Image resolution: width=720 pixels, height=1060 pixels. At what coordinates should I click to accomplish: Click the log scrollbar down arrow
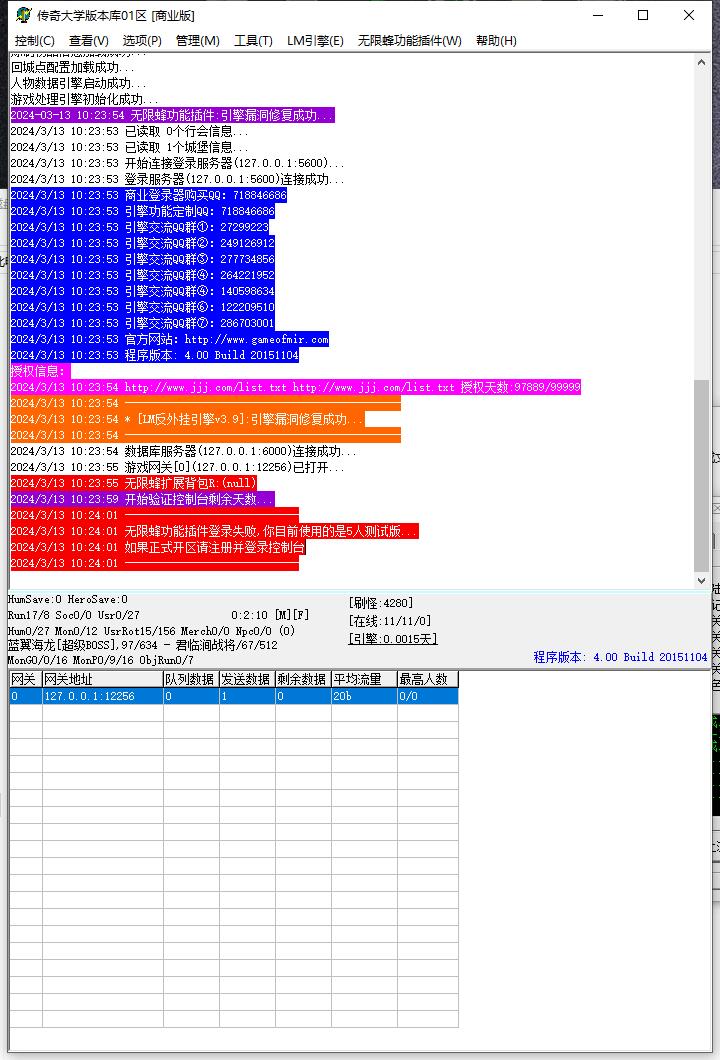pyautogui.click(x=701, y=581)
